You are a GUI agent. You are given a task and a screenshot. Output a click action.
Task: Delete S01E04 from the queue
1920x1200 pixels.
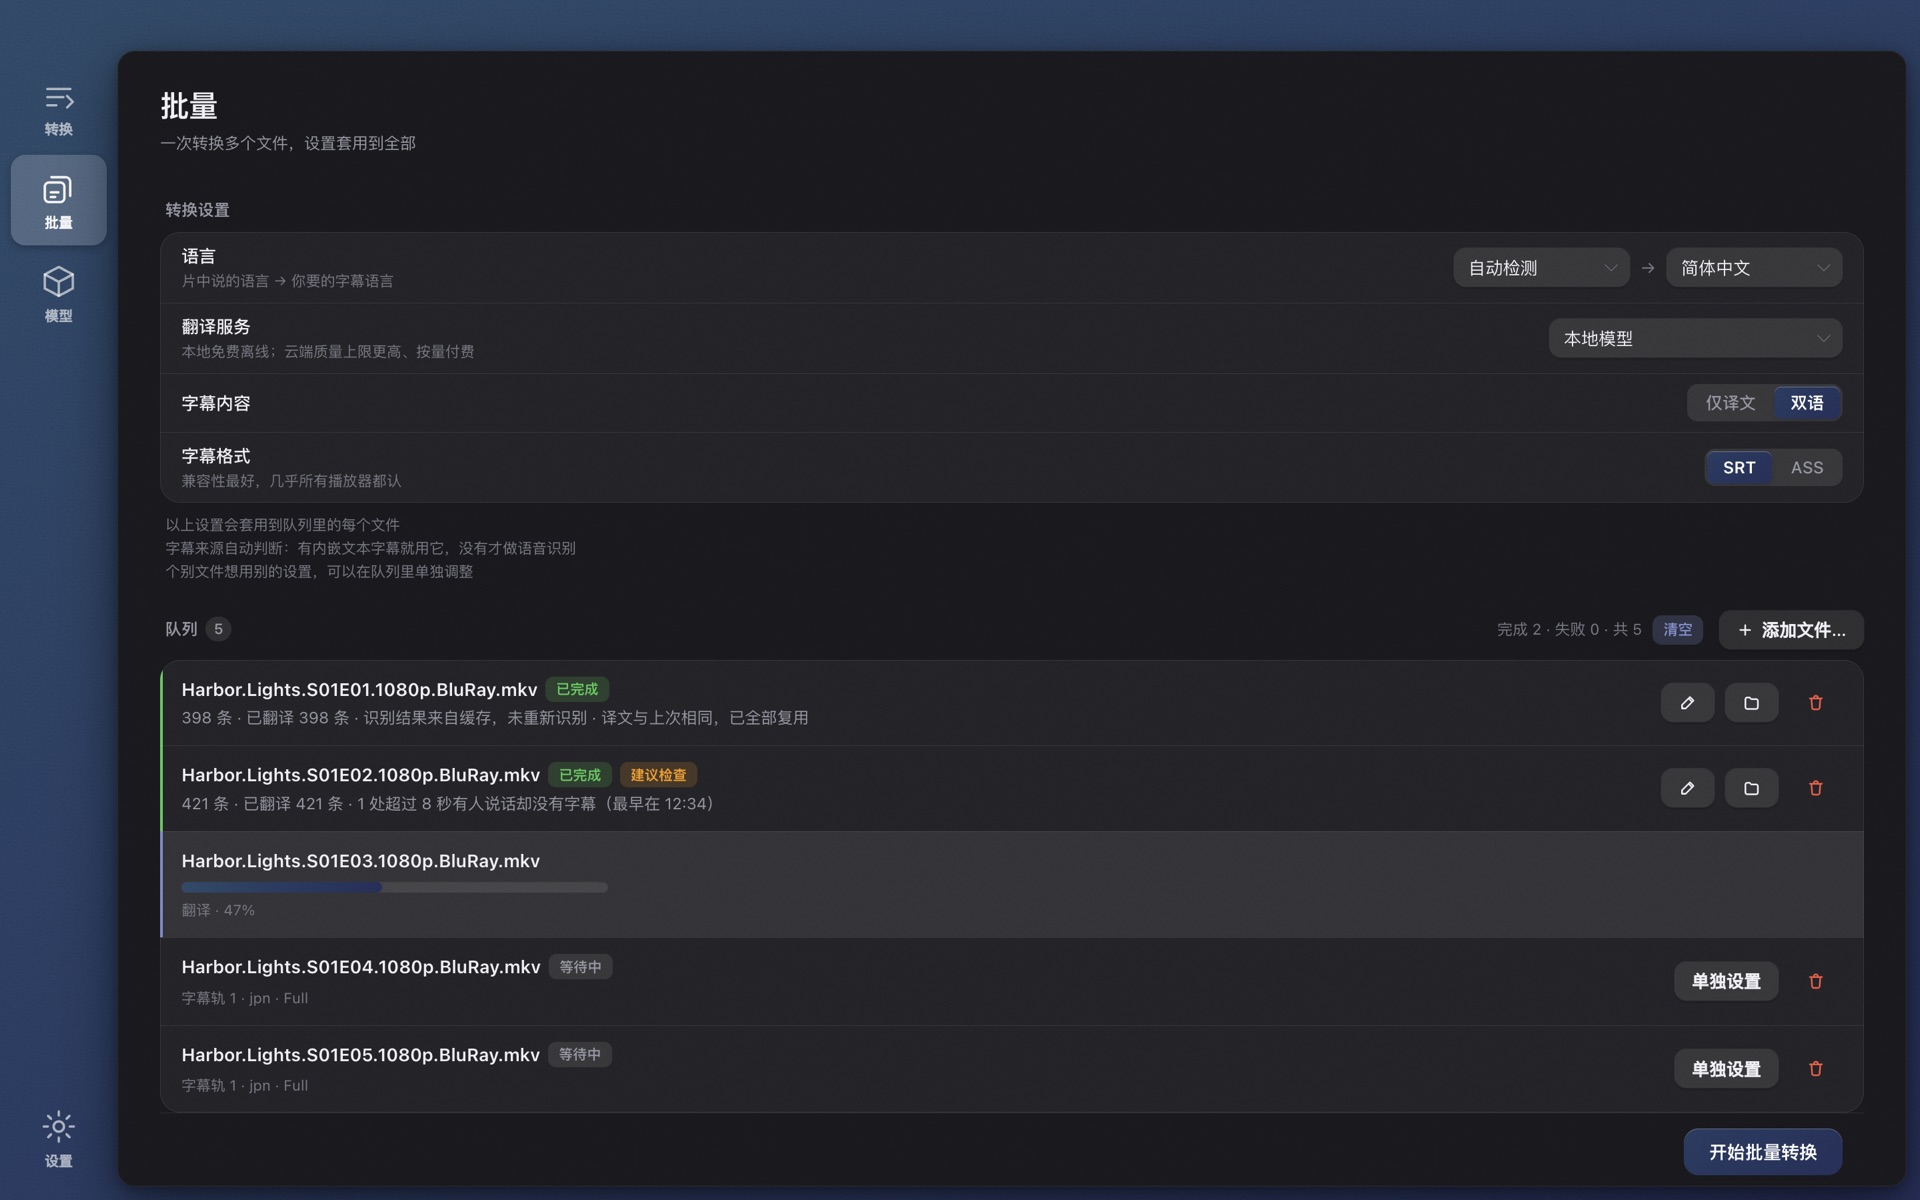(1815, 981)
